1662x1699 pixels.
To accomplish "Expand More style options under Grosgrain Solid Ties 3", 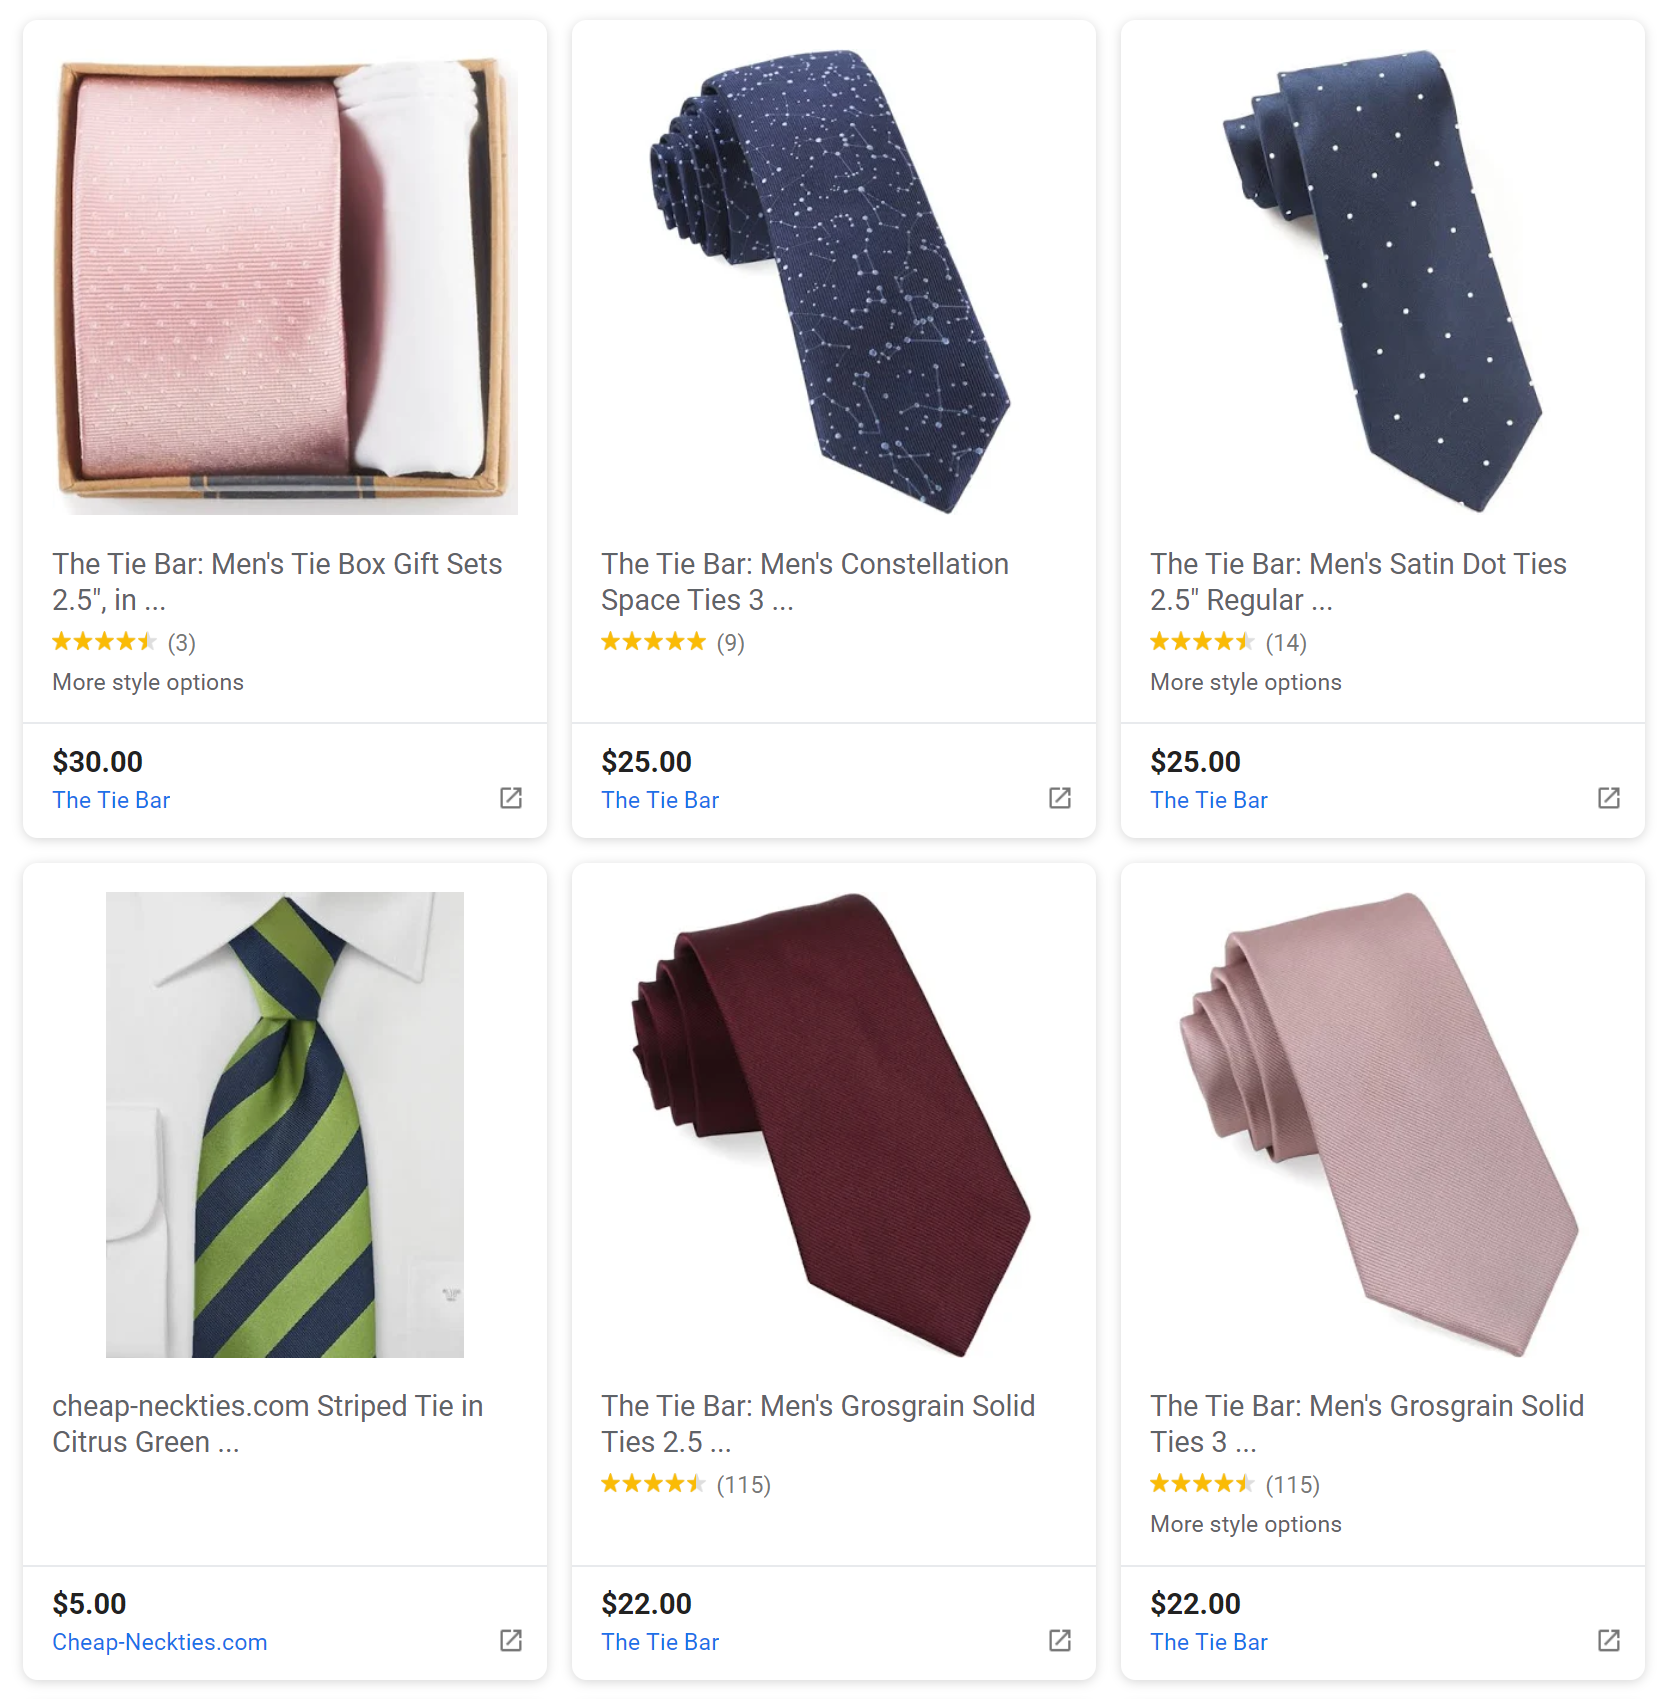I will [1245, 1524].
